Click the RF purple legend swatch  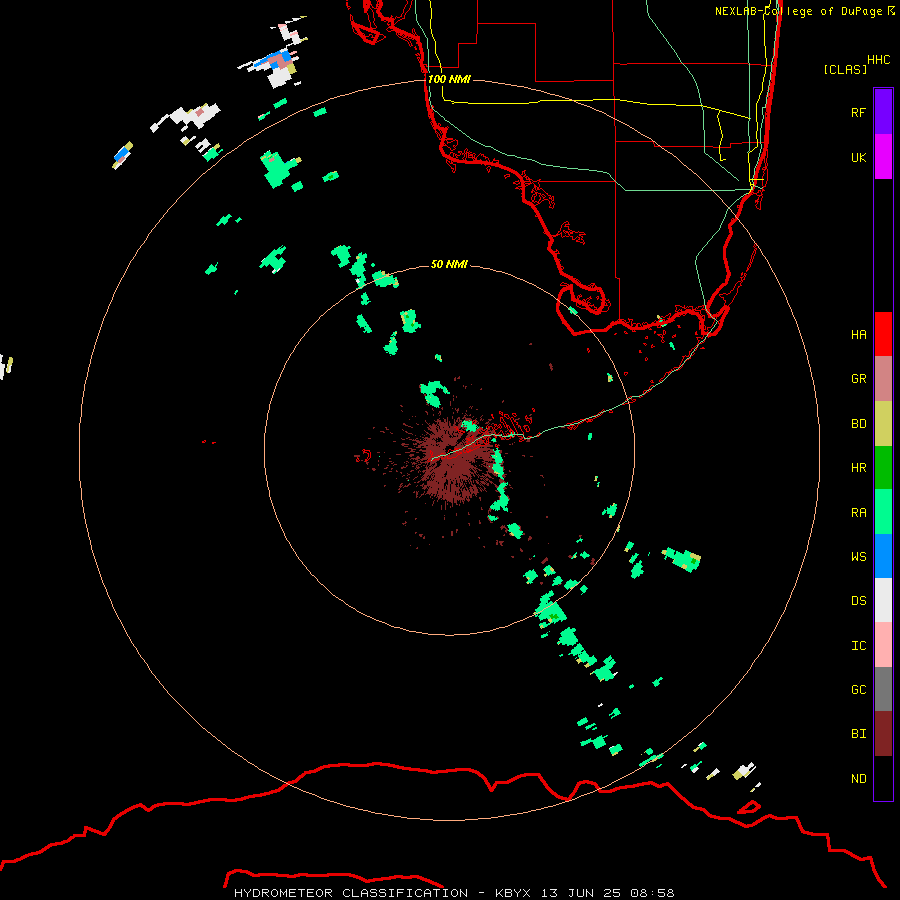pos(883,112)
